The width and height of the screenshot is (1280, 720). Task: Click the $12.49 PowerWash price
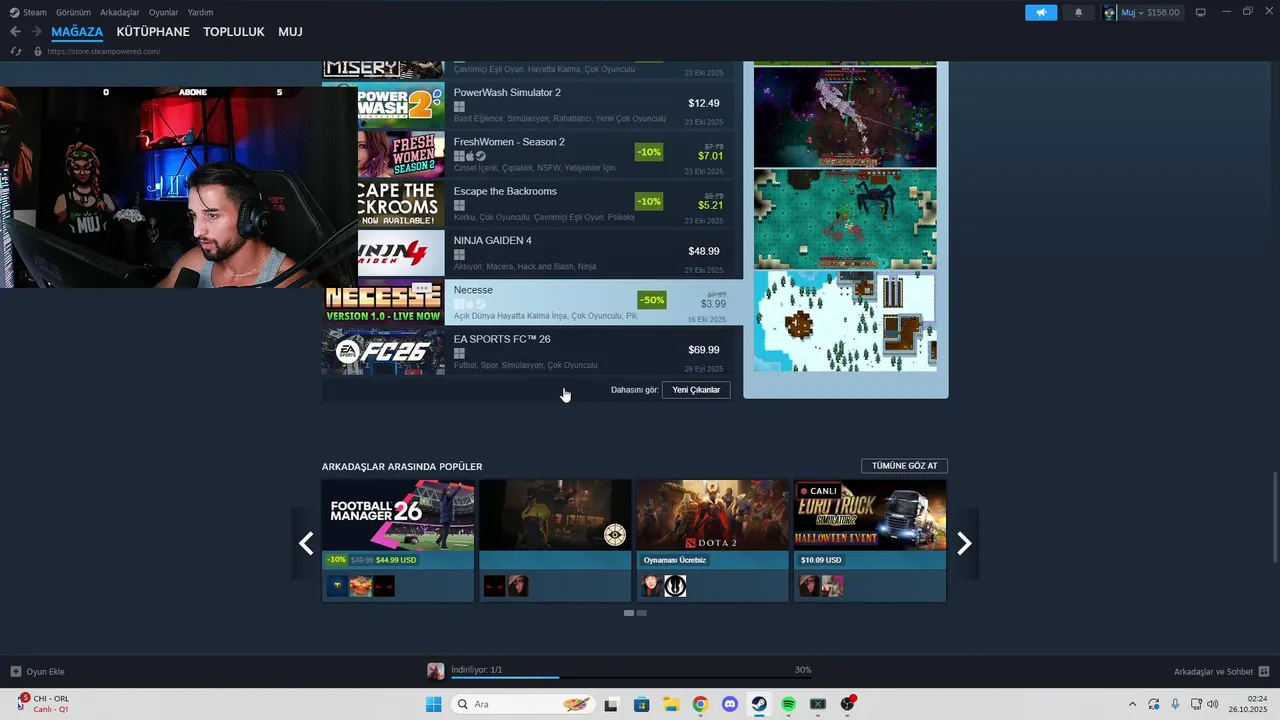[704, 103]
